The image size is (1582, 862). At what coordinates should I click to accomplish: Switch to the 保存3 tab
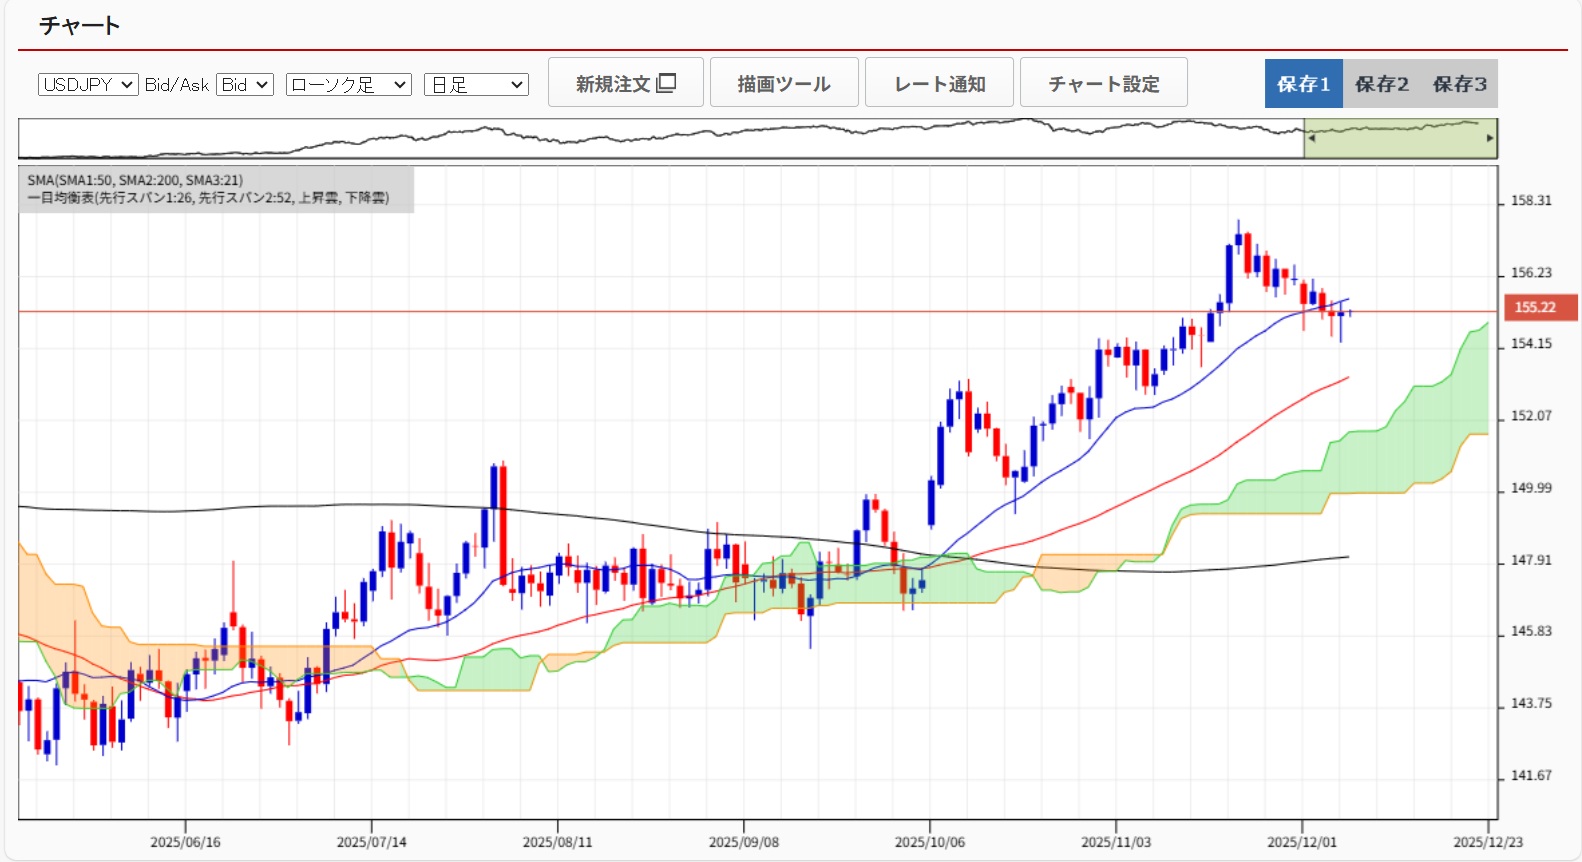click(1459, 84)
